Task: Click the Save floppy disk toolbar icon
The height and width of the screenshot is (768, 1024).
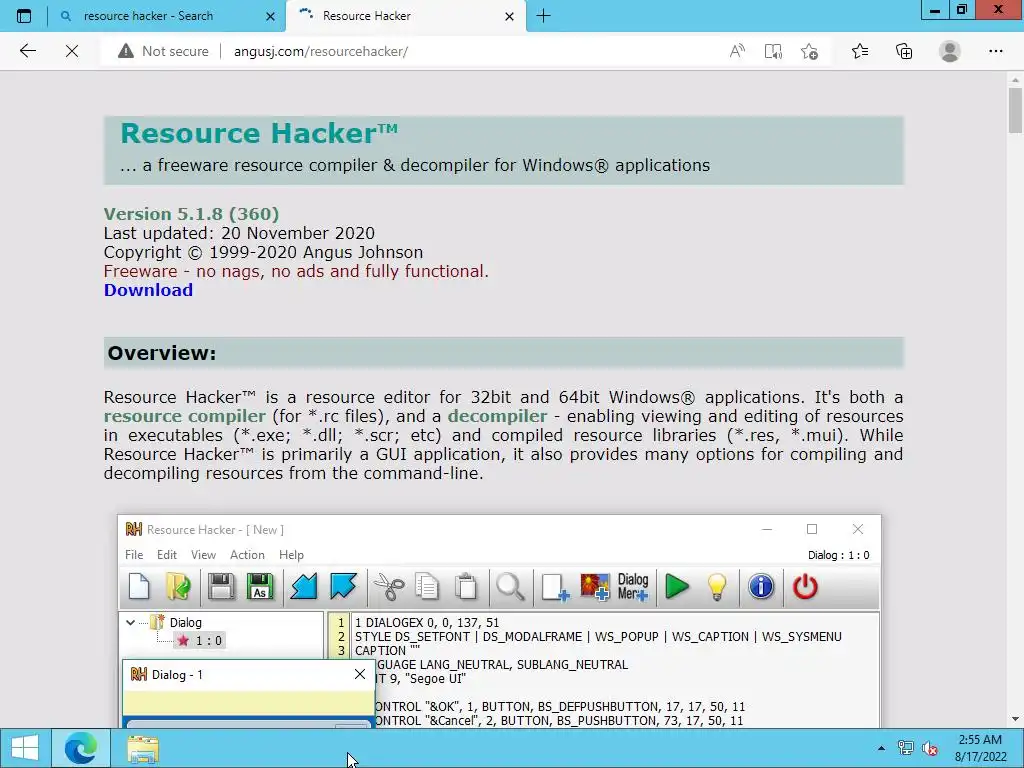Action: click(221, 586)
